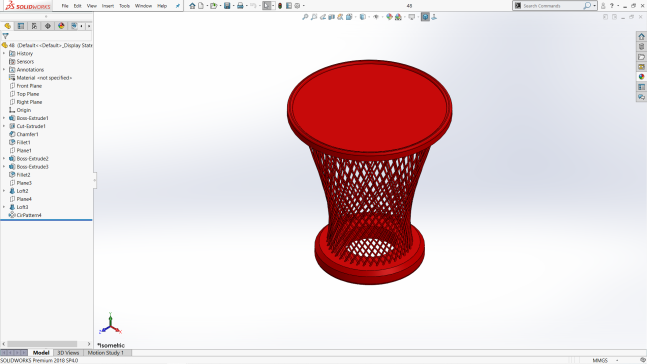The height and width of the screenshot is (364, 647).
Task: Open Design Library in task pane
Action: [x=641, y=47]
